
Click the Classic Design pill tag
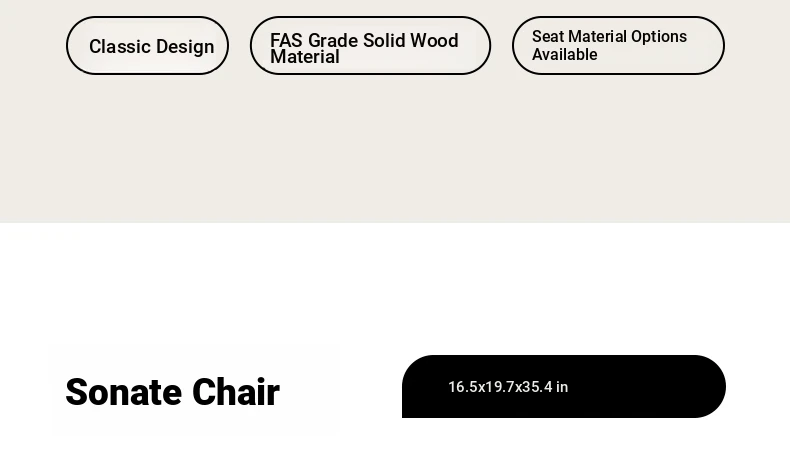pos(147,46)
